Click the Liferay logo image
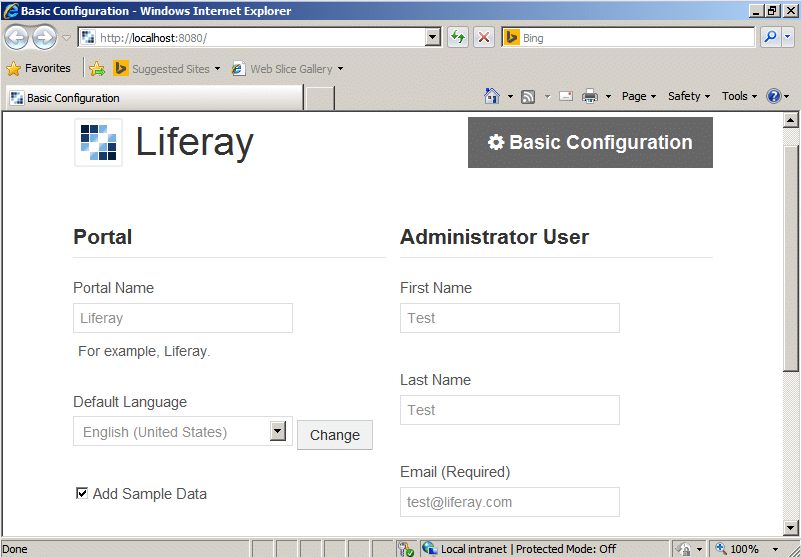The image size is (801, 557). (99, 143)
